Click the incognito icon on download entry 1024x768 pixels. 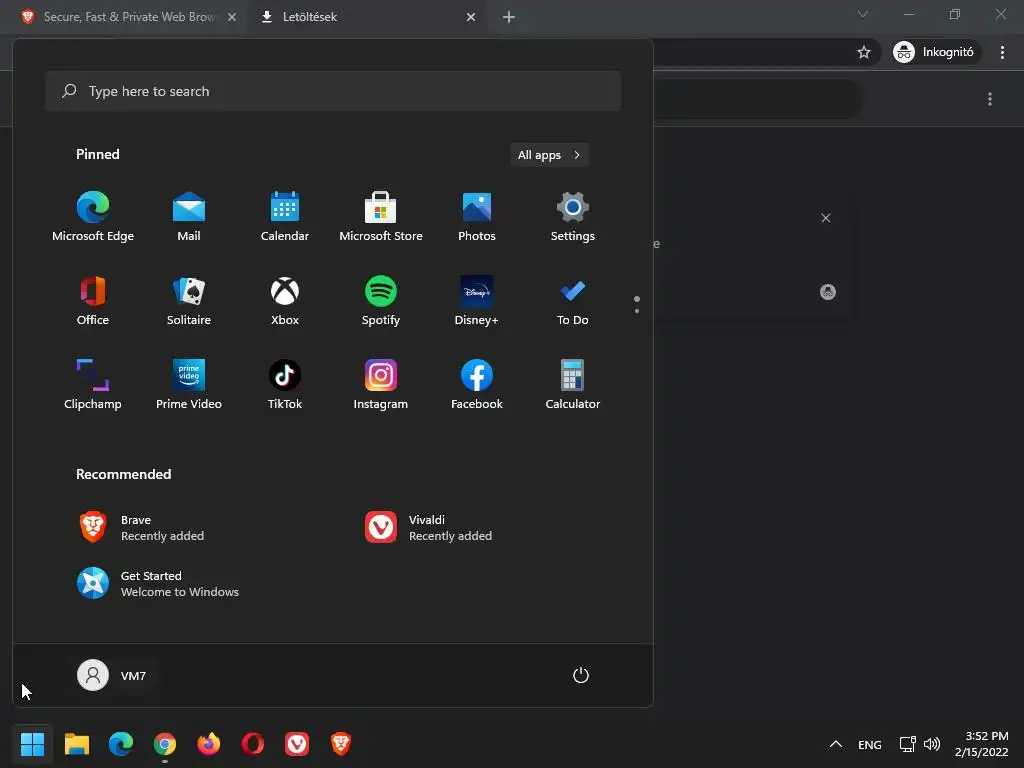827,292
